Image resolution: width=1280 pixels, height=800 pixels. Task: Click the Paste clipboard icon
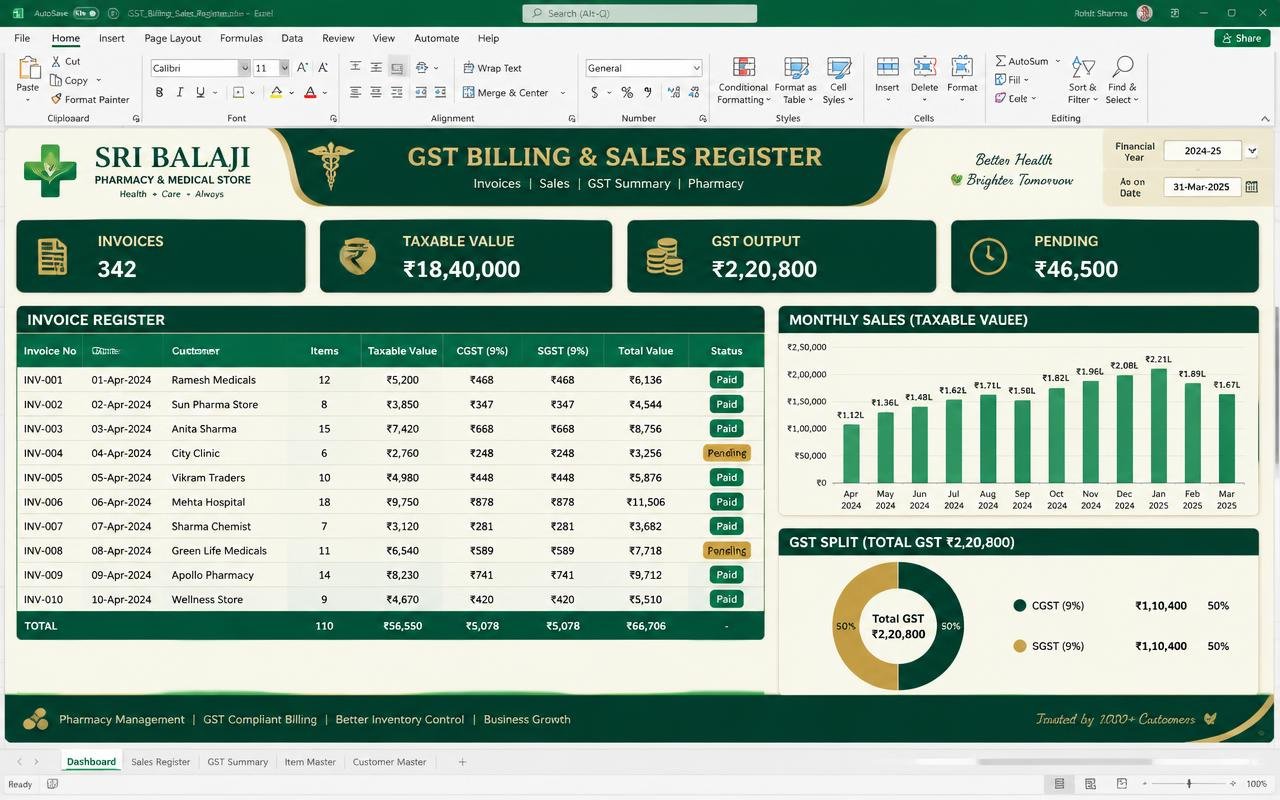29,68
